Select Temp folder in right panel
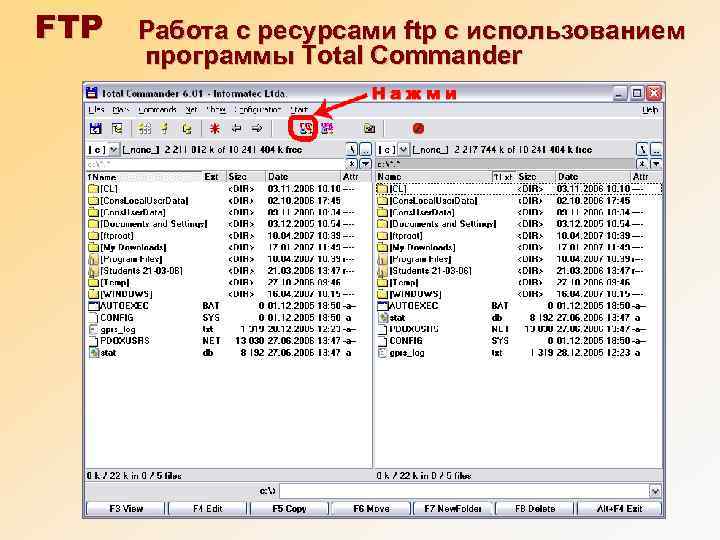 point(398,282)
